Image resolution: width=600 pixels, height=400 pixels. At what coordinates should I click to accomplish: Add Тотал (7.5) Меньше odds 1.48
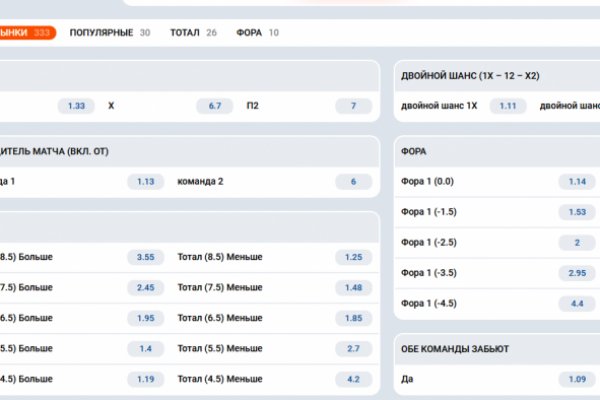353,288
